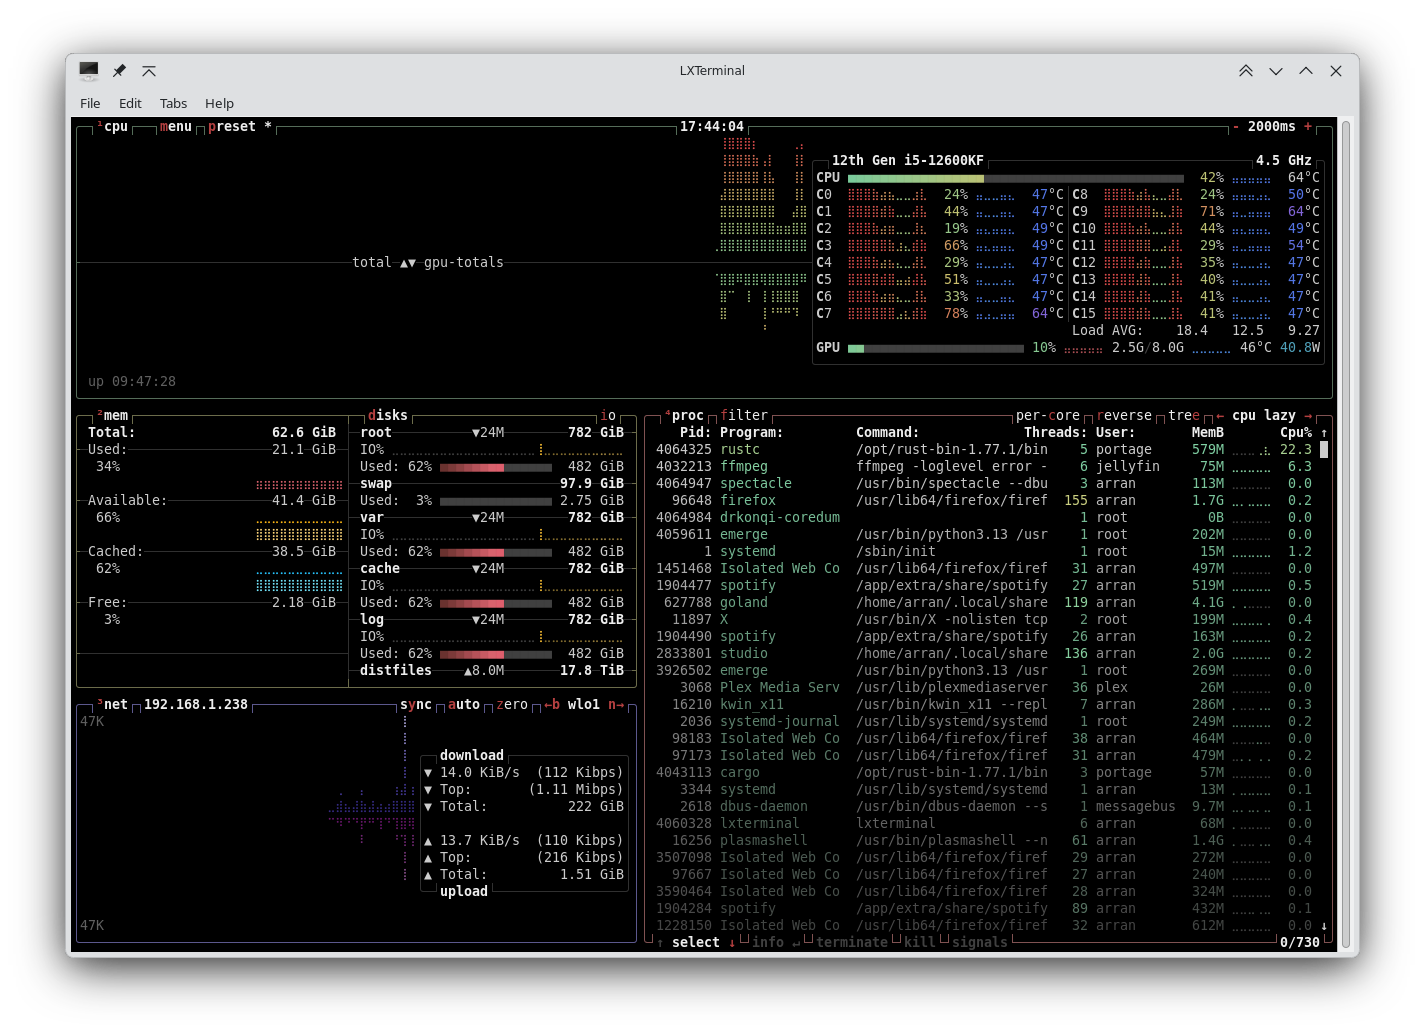Click the swap used bar
This screenshot has height=1035, width=1425.
[x=496, y=501]
